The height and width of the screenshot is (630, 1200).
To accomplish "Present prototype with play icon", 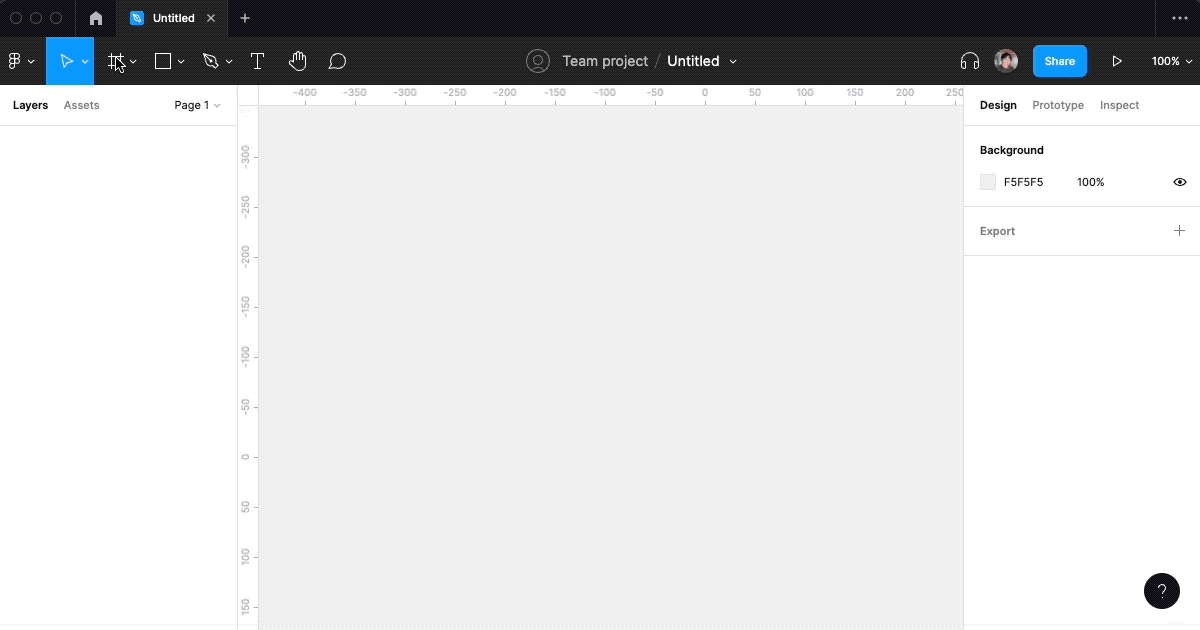I will [1117, 61].
